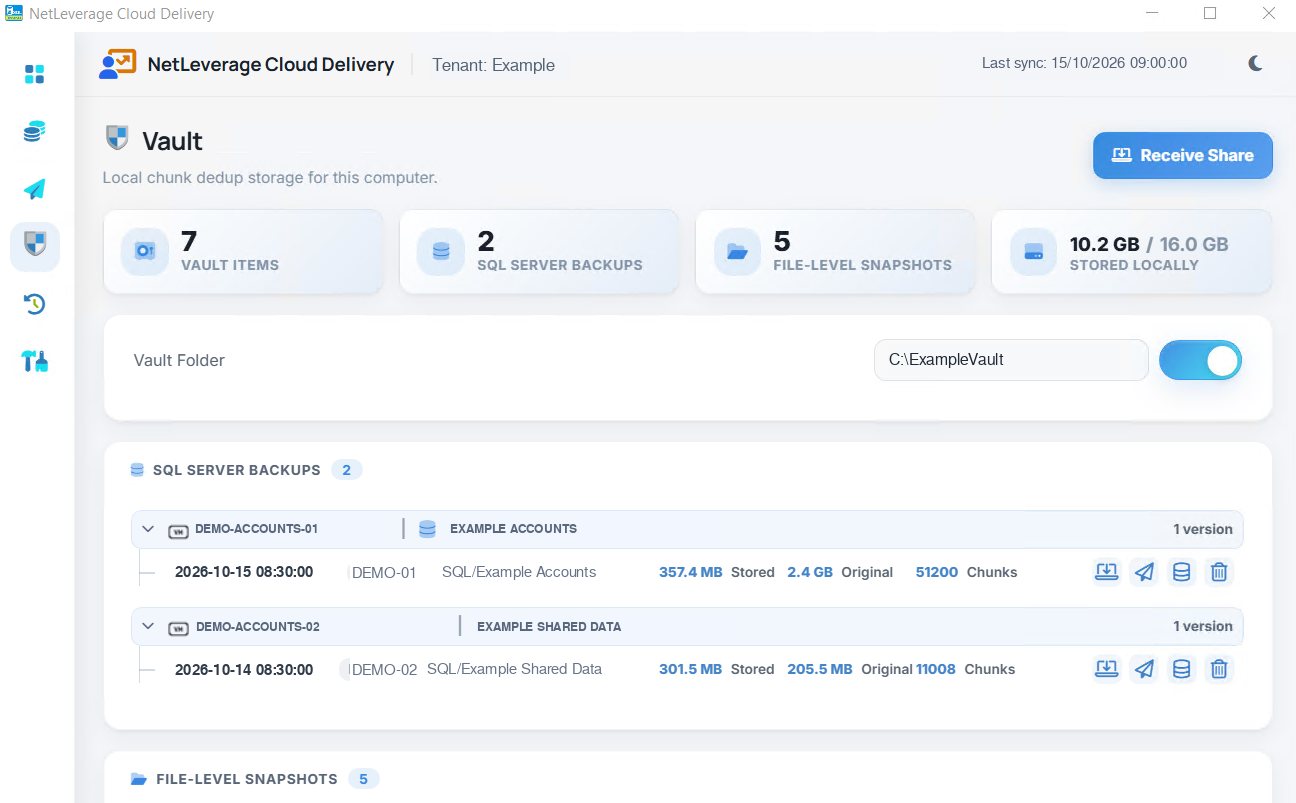Restore Example Accounts to database icon
1296x803 pixels.
tap(1181, 572)
